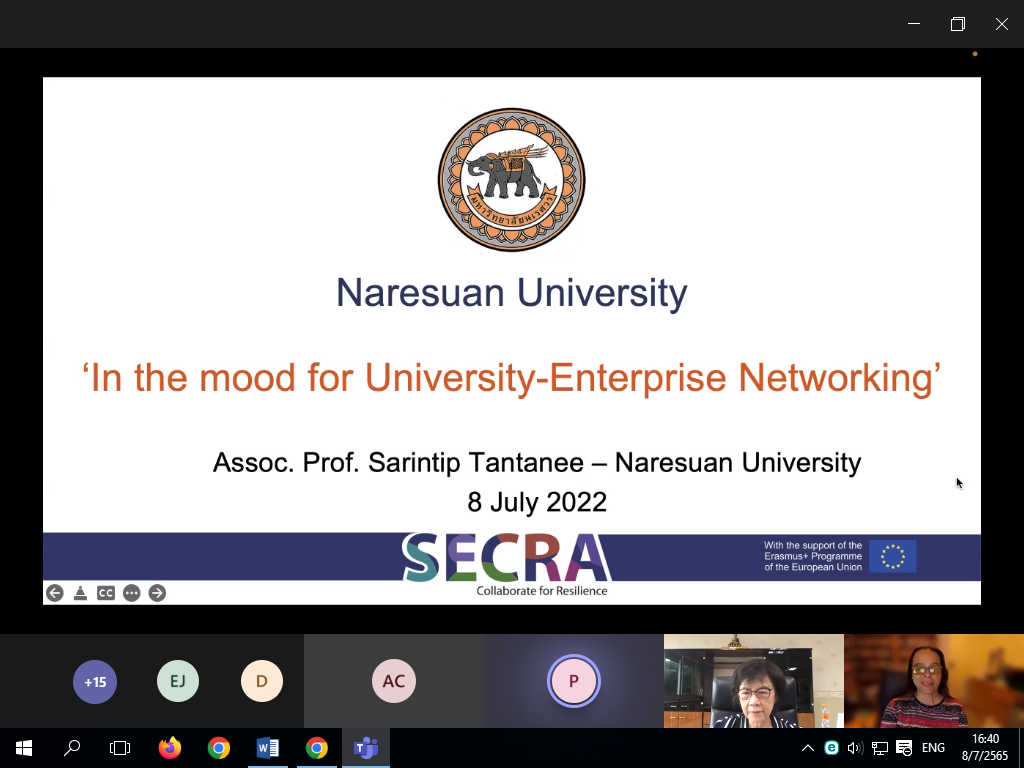This screenshot has width=1024, height=768.
Task: Click the 'Collaborate for Resilience' tagline
Action: point(542,590)
